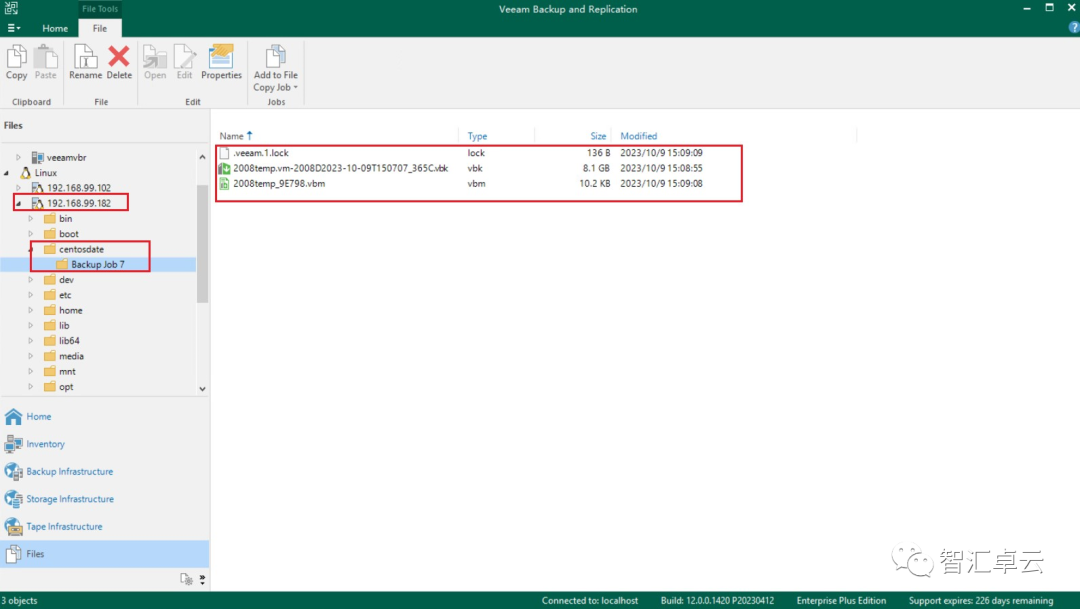Open Add to File Copy Job dropdown
The width and height of the screenshot is (1080, 609).
[x=276, y=68]
